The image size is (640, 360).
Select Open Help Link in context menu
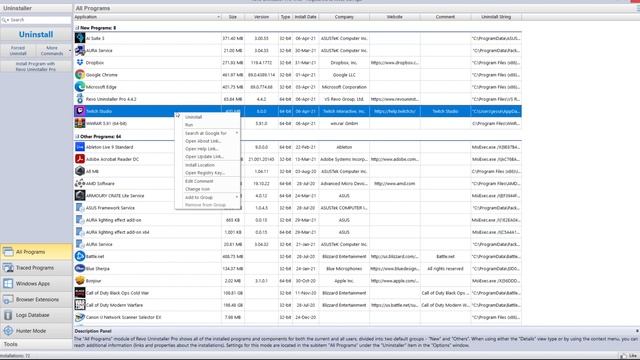click(x=207, y=149)
